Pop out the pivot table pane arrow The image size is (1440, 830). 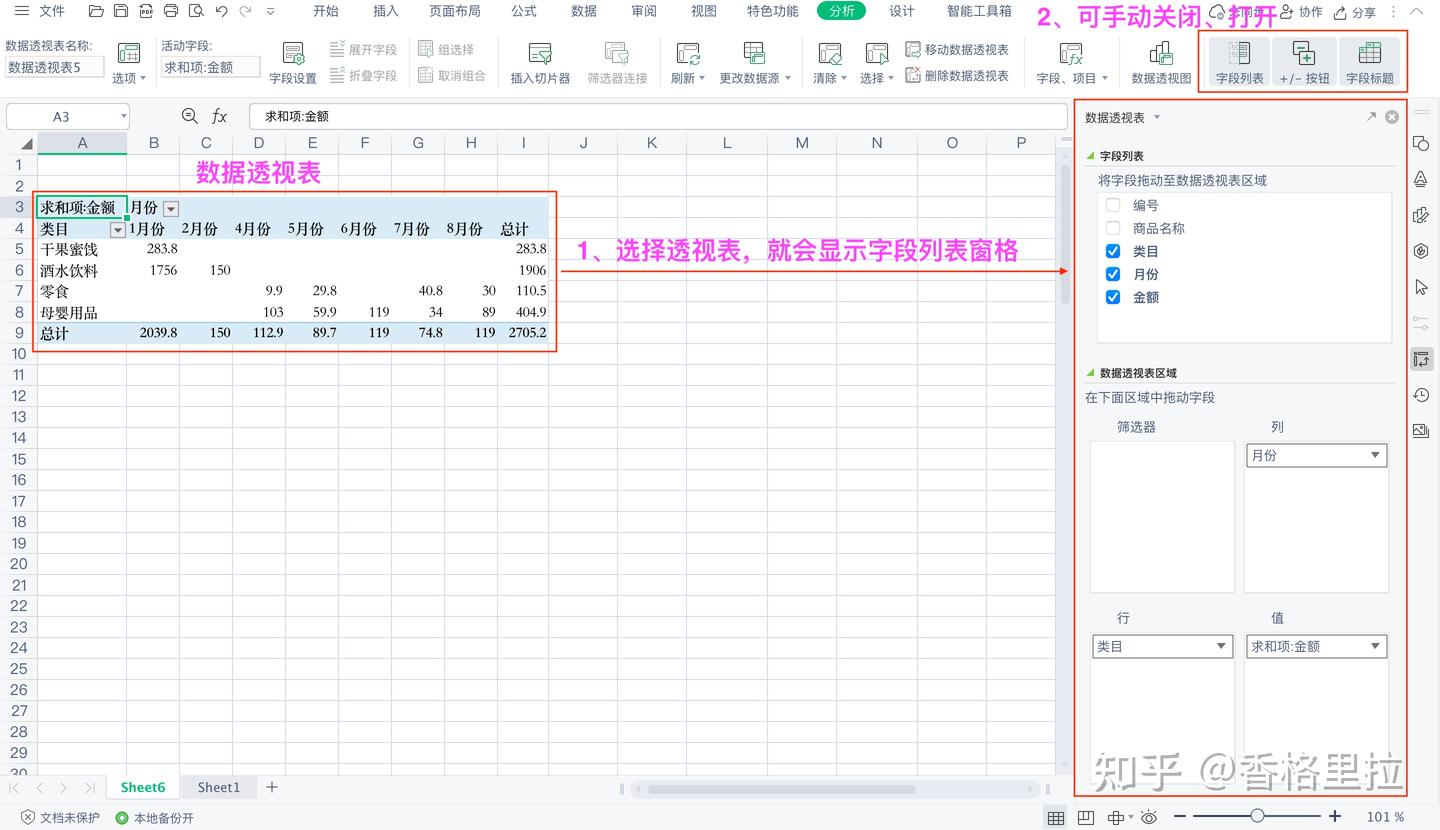[1371, 117]
